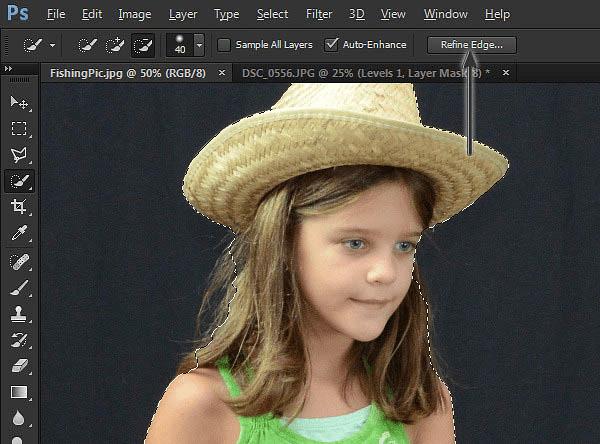Viewport: 600px width, 444px height.
Task: Open the Window menu
Action: 445,14
